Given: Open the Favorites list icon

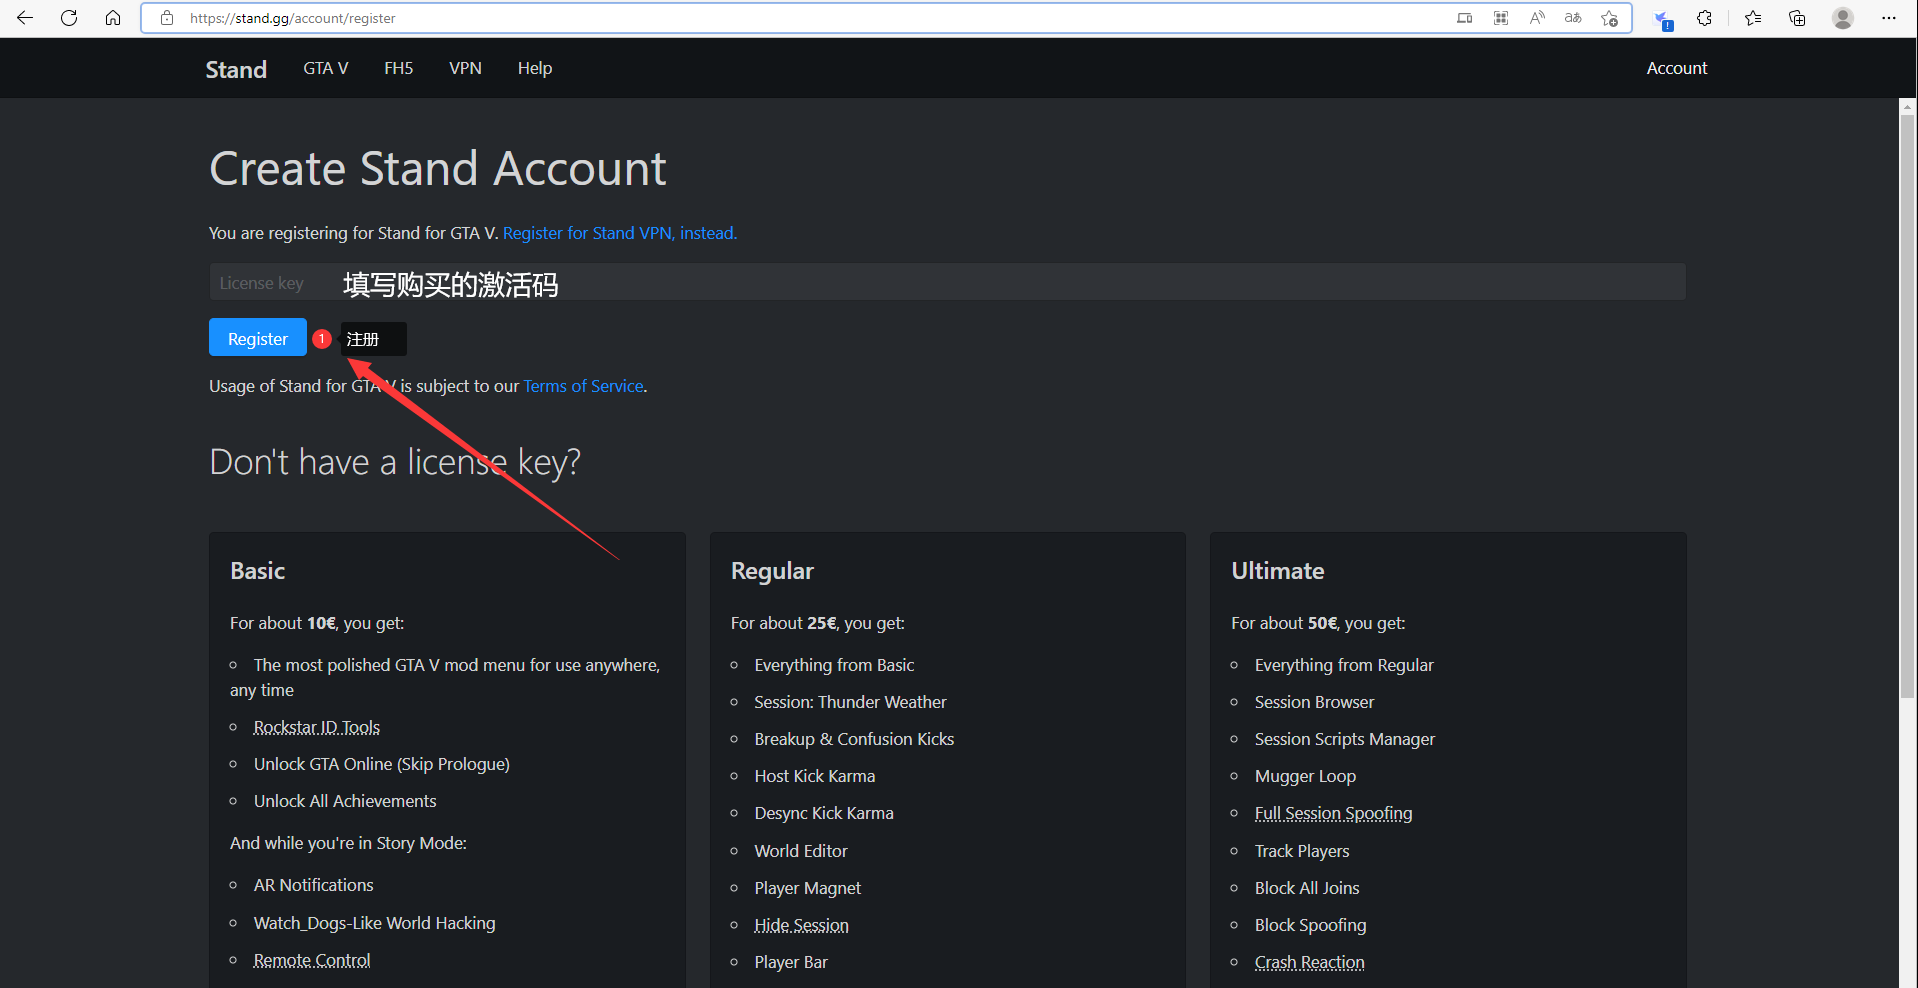Looking at the screenshot, I should 1753,18.
